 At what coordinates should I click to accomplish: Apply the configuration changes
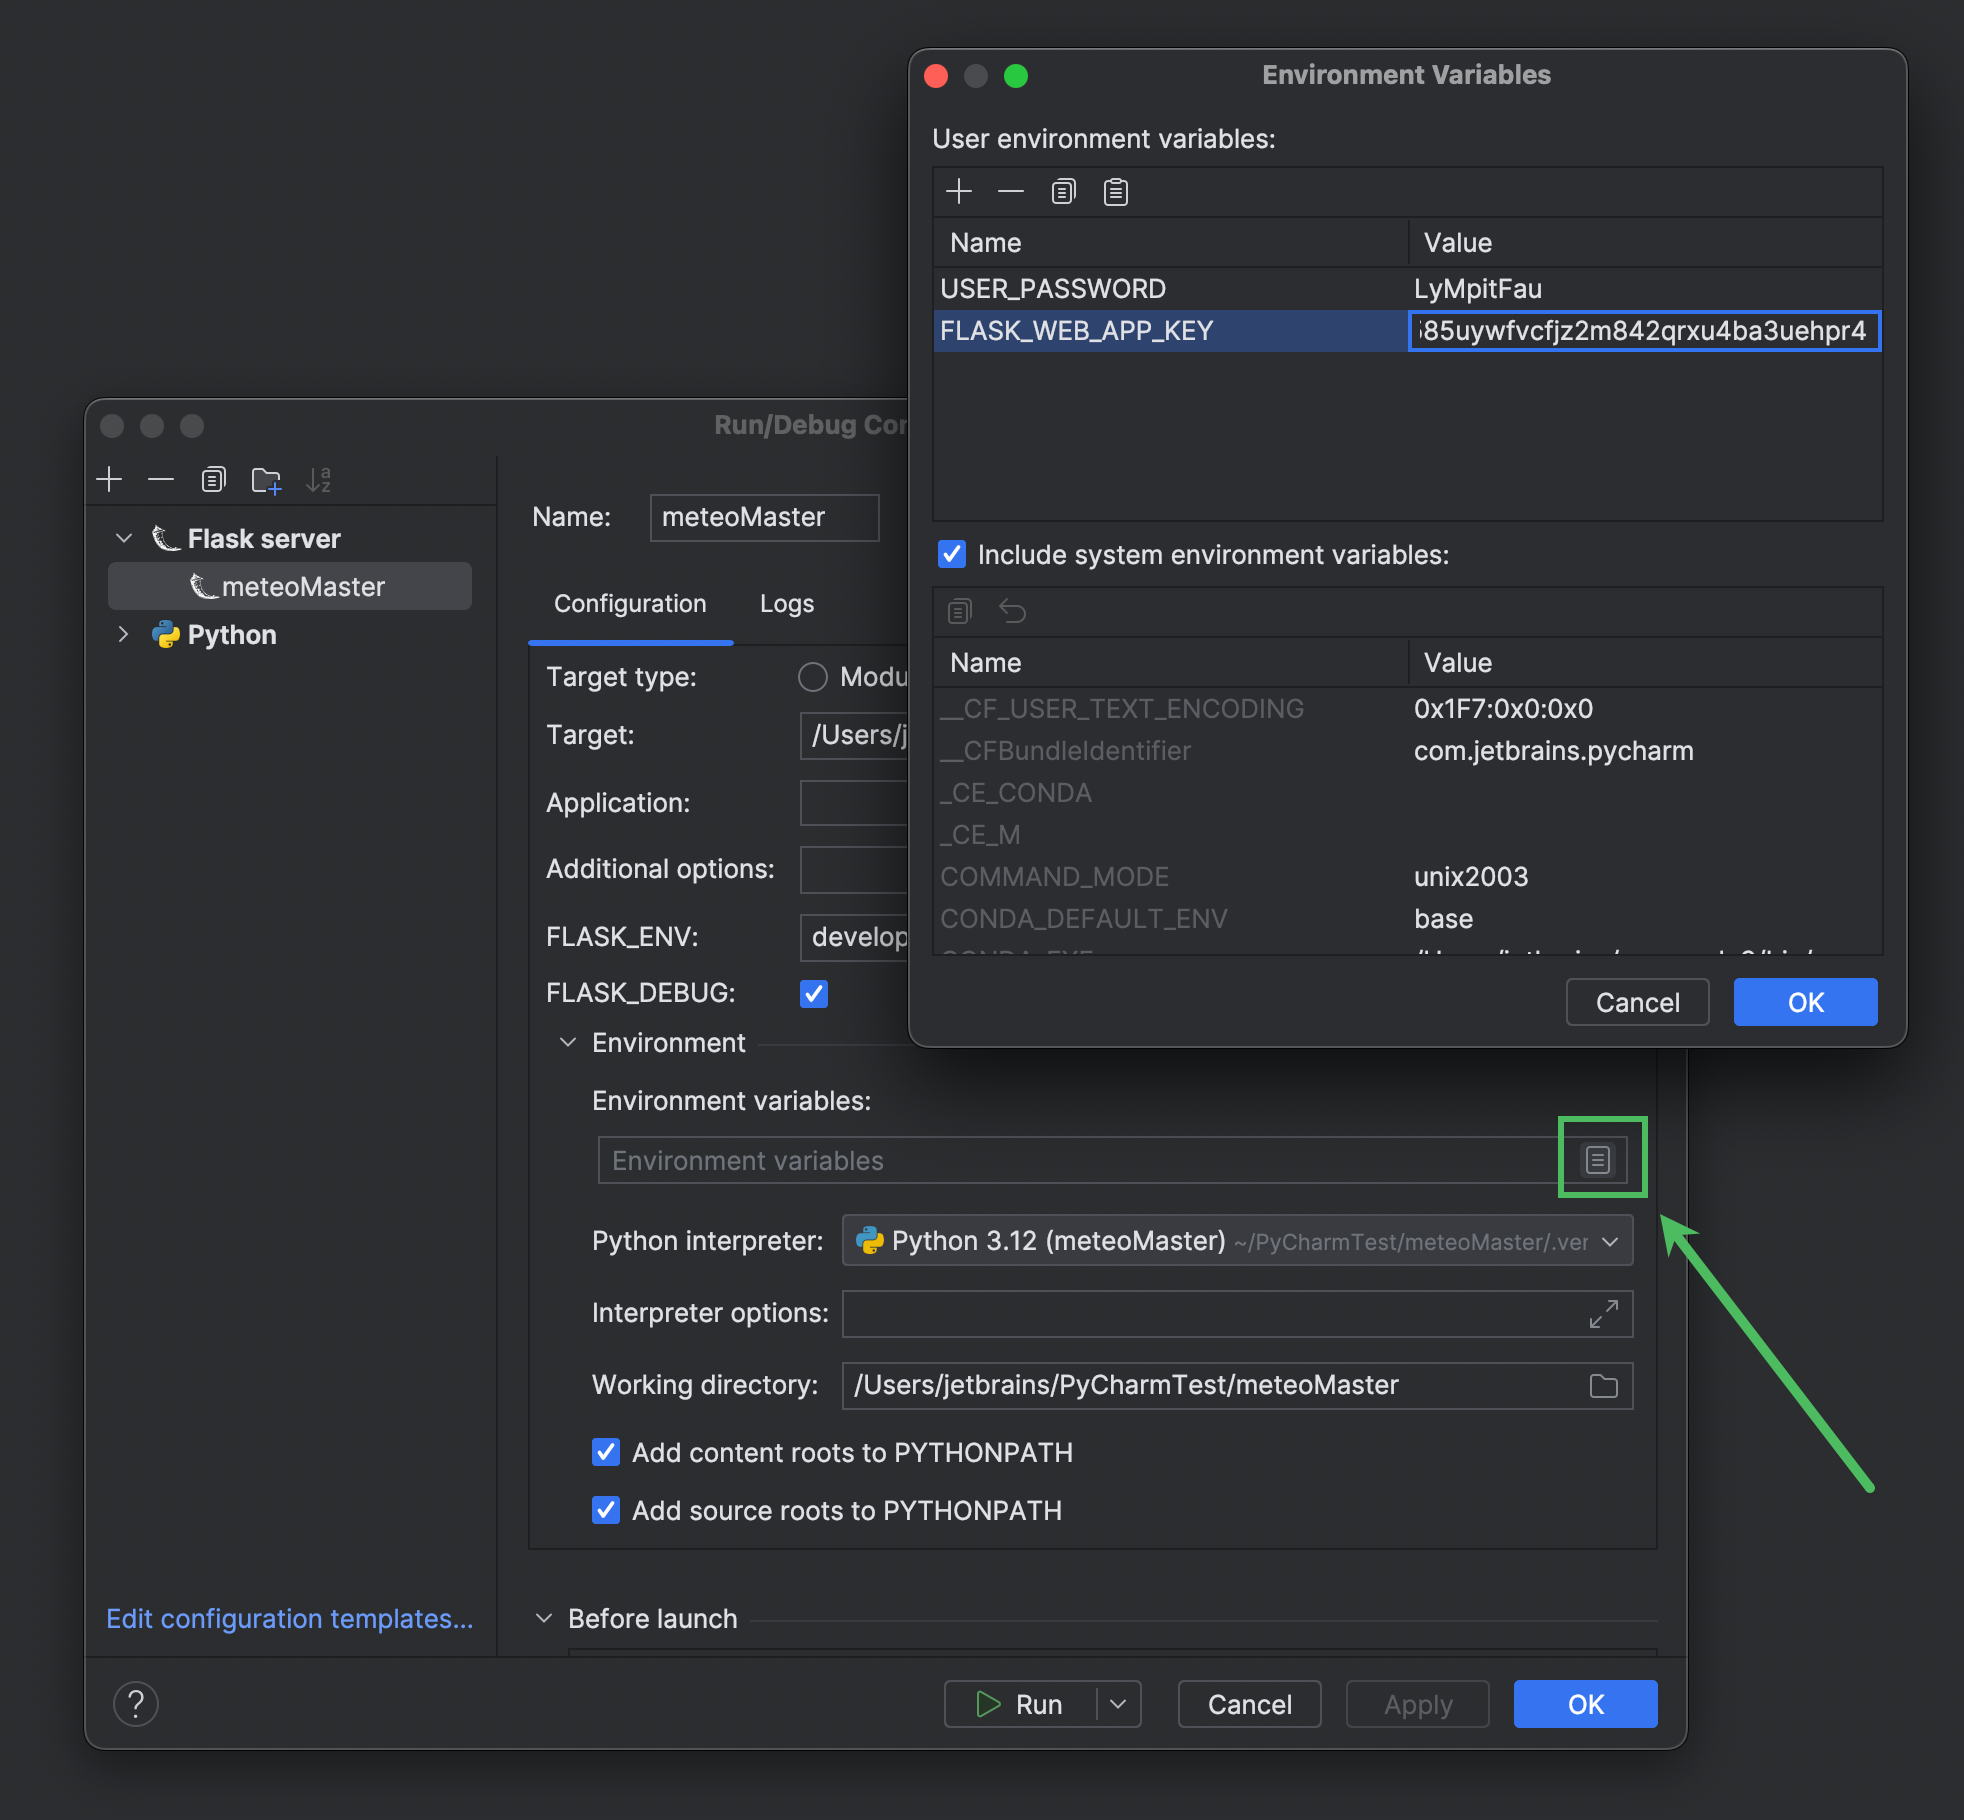[x=1416, y=1703]
